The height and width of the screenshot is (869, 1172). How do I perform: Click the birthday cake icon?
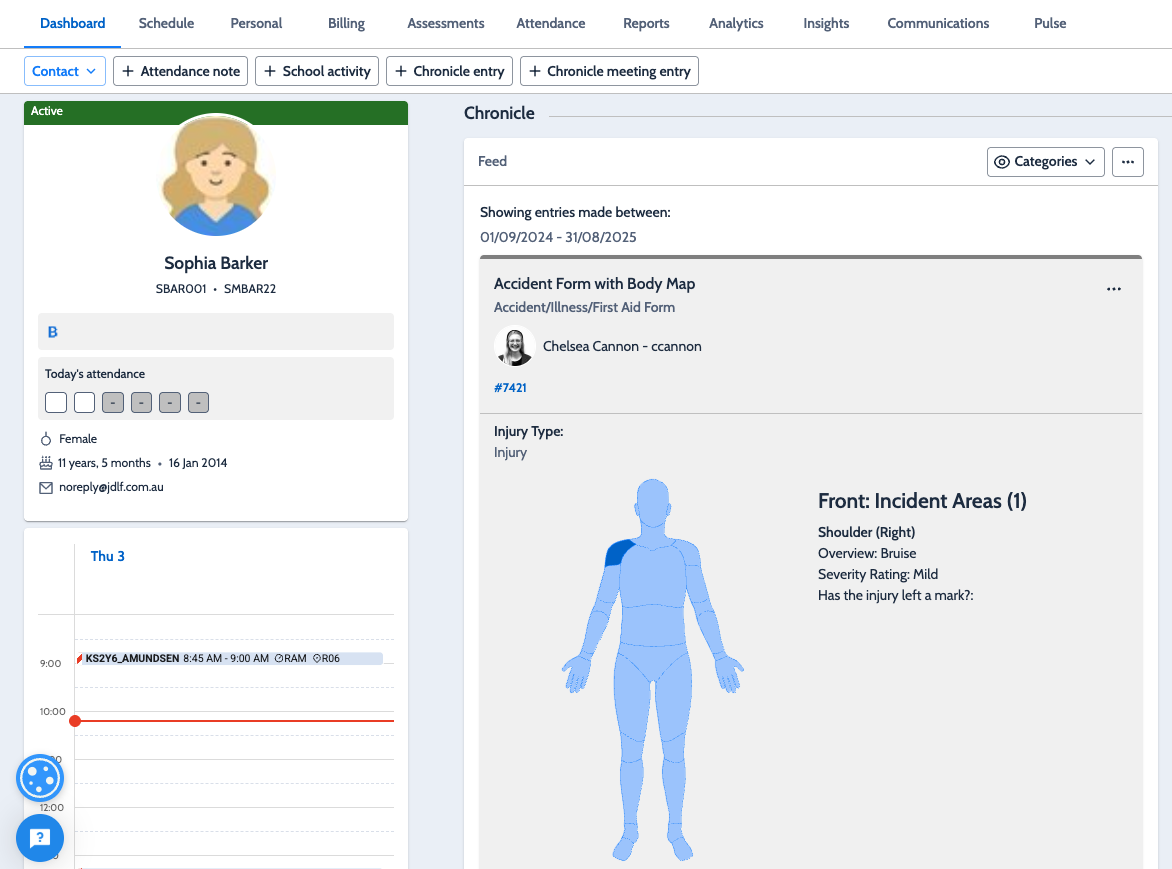pos(46,463)
